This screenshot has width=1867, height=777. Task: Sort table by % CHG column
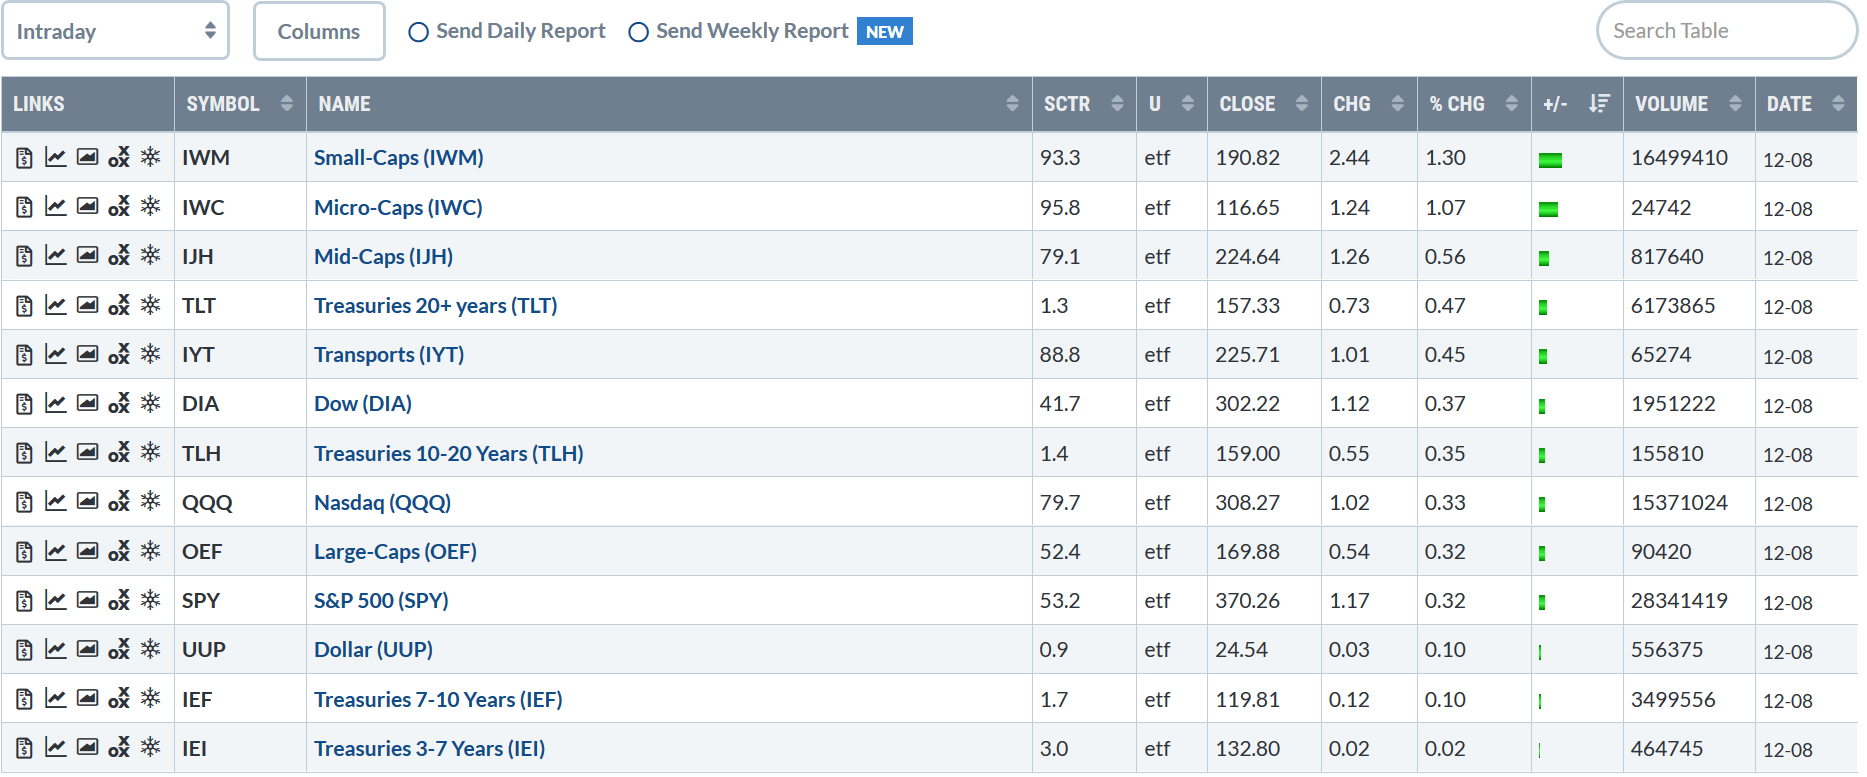(x=1474, y=104)
